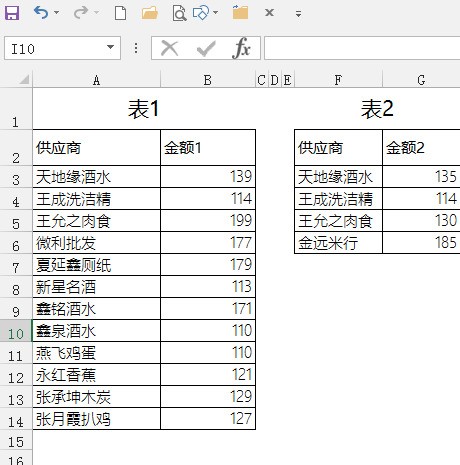Select the 永红香蕉 cell
Image resolution: width=460 pixels, height=465 pixels.
pyautogui.click(x=96, y=375)
